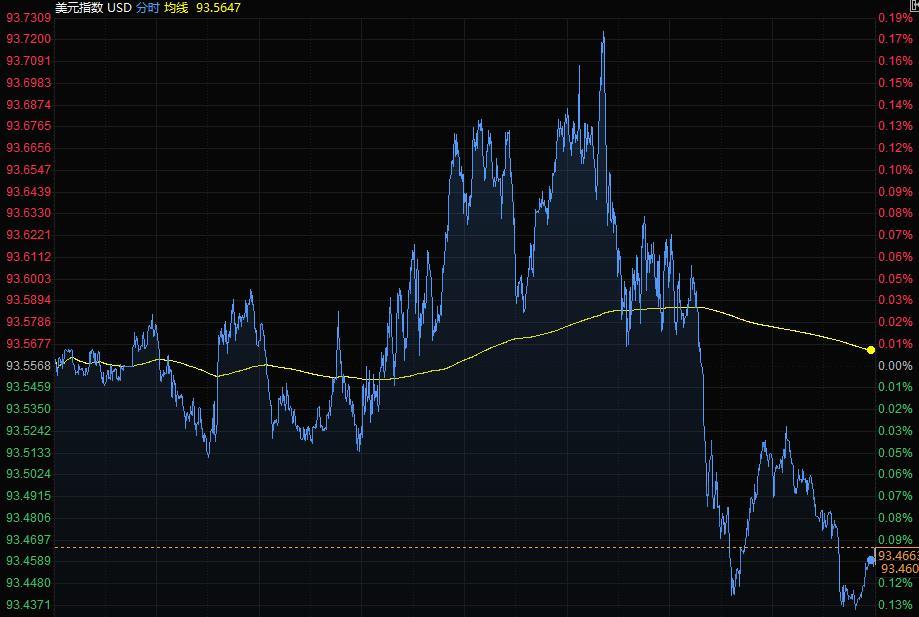The width and height of the screenshot is (919, 617).
Task: Click the 93.4663 current price tag
Action: point(897,555)
